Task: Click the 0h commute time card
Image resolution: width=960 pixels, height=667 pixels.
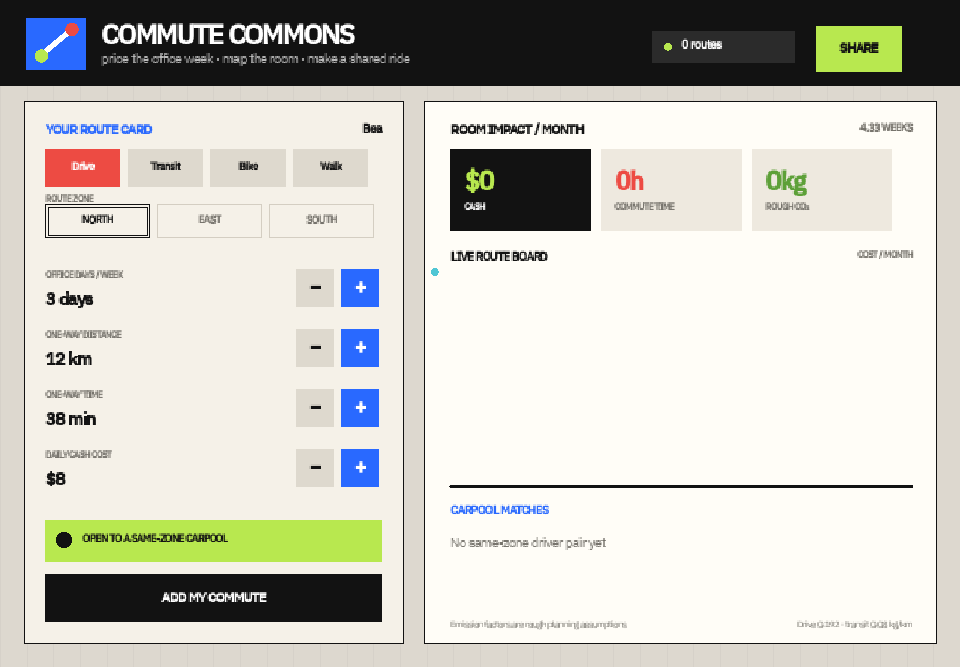Action: 671,190
